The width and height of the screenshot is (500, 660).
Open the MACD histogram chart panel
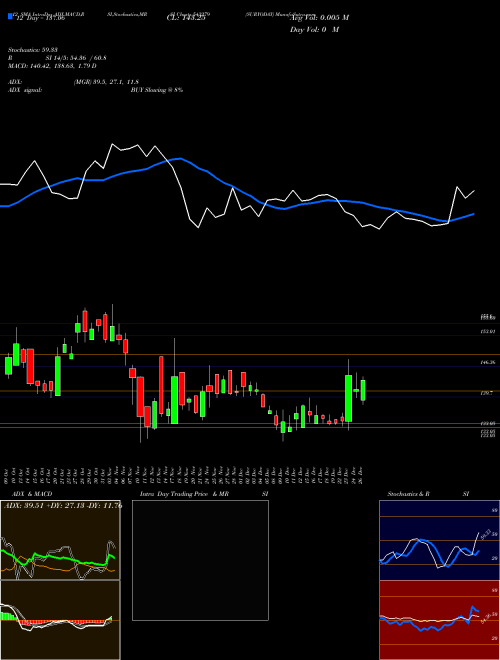pos(60,620)
